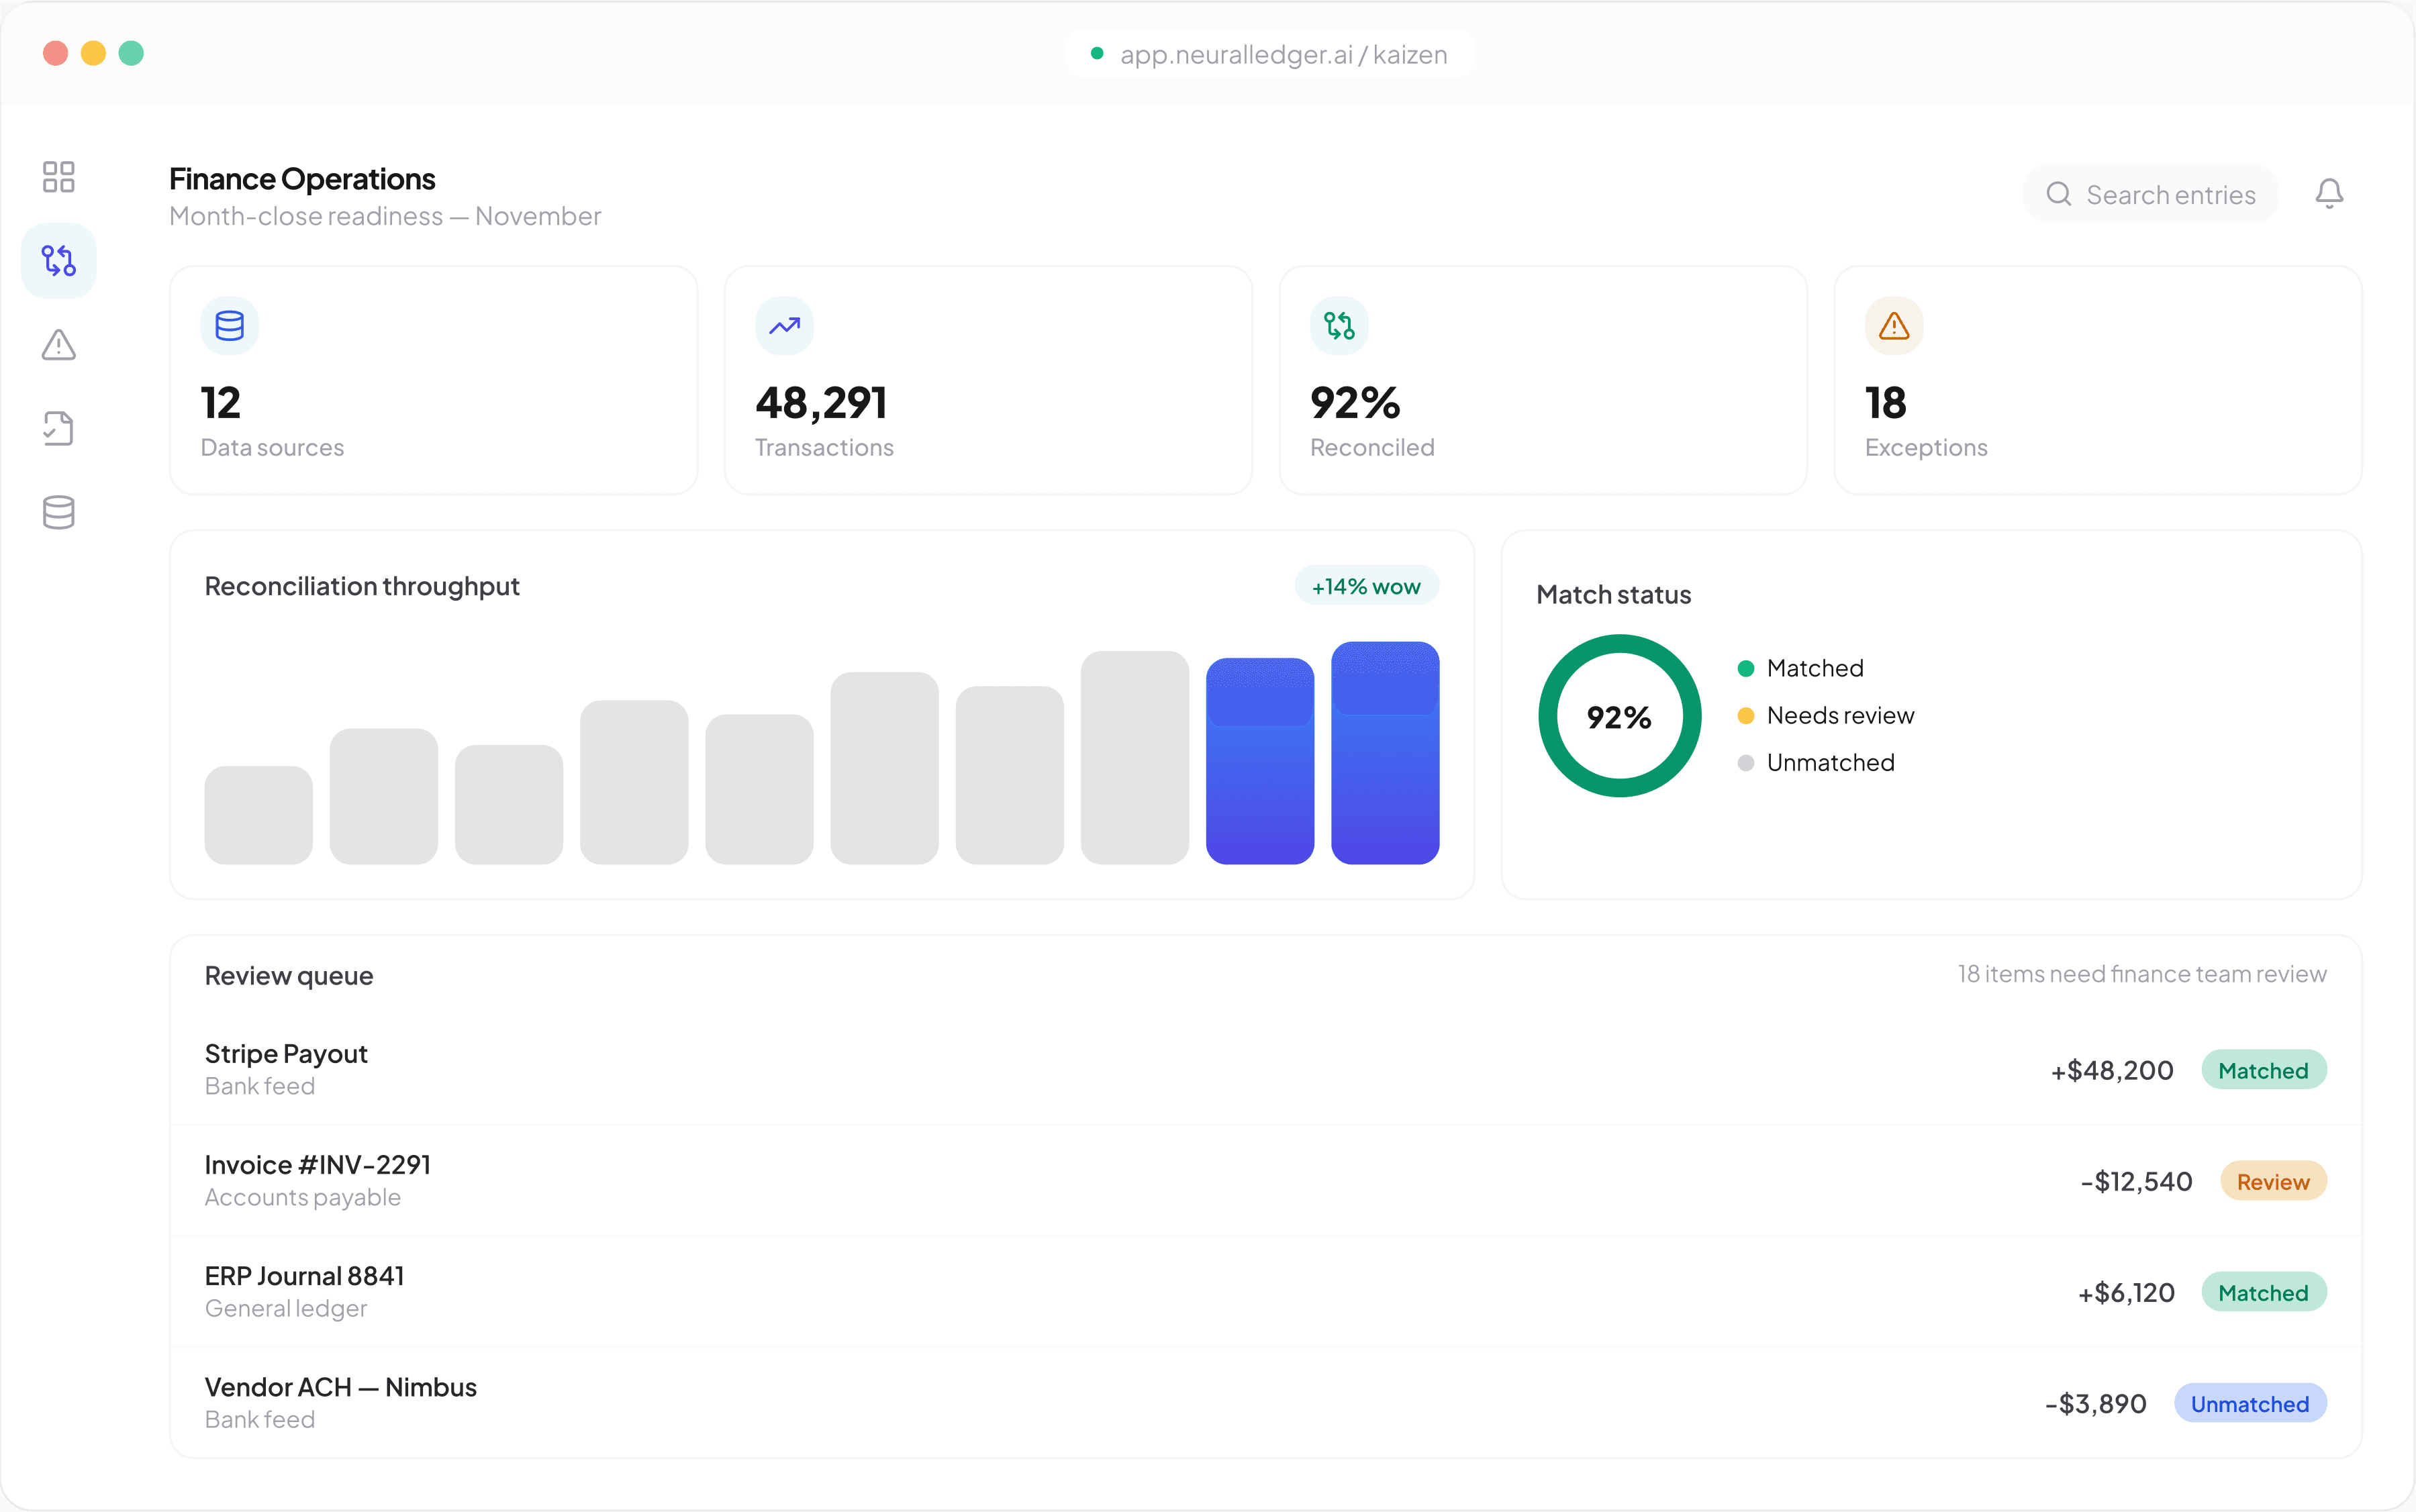The image size is (2416, 1512).
Task: Open the Reconciled 92% card
Action: pyautogui.click(x=1543, y=380)
